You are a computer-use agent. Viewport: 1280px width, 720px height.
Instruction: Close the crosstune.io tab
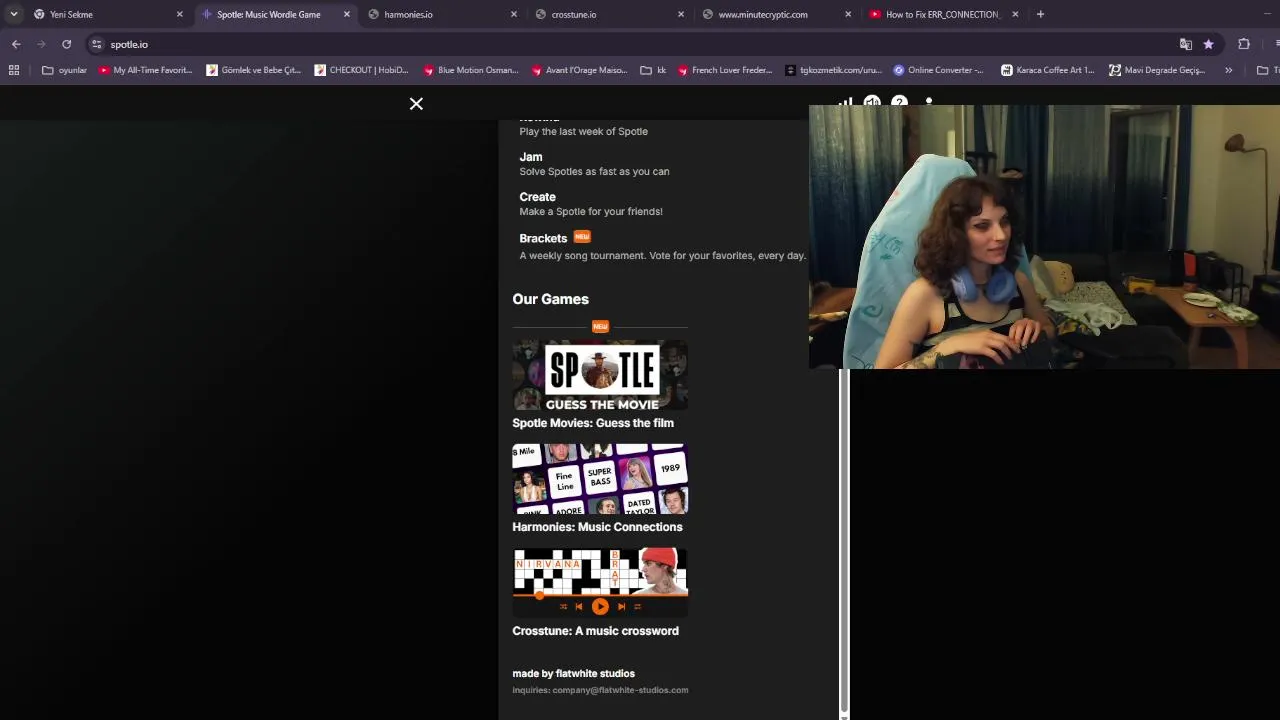point(681,14)
